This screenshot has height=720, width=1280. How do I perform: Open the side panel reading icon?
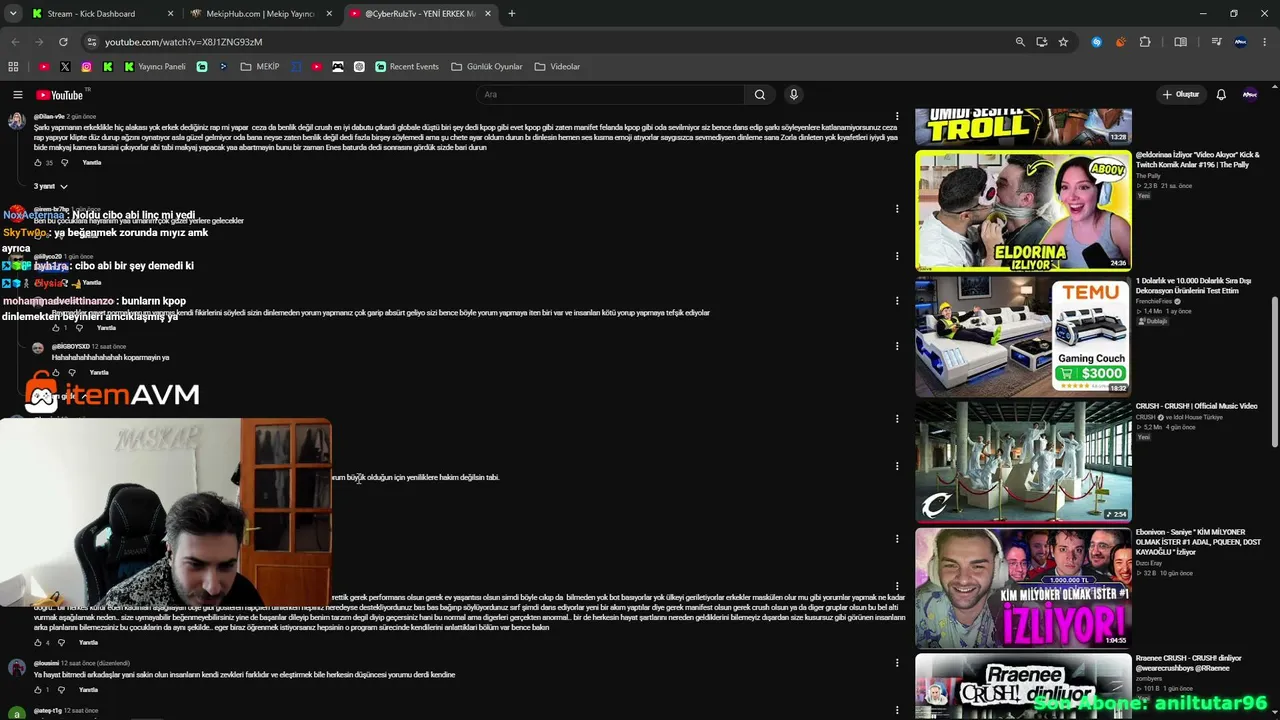click(1181, 42)
